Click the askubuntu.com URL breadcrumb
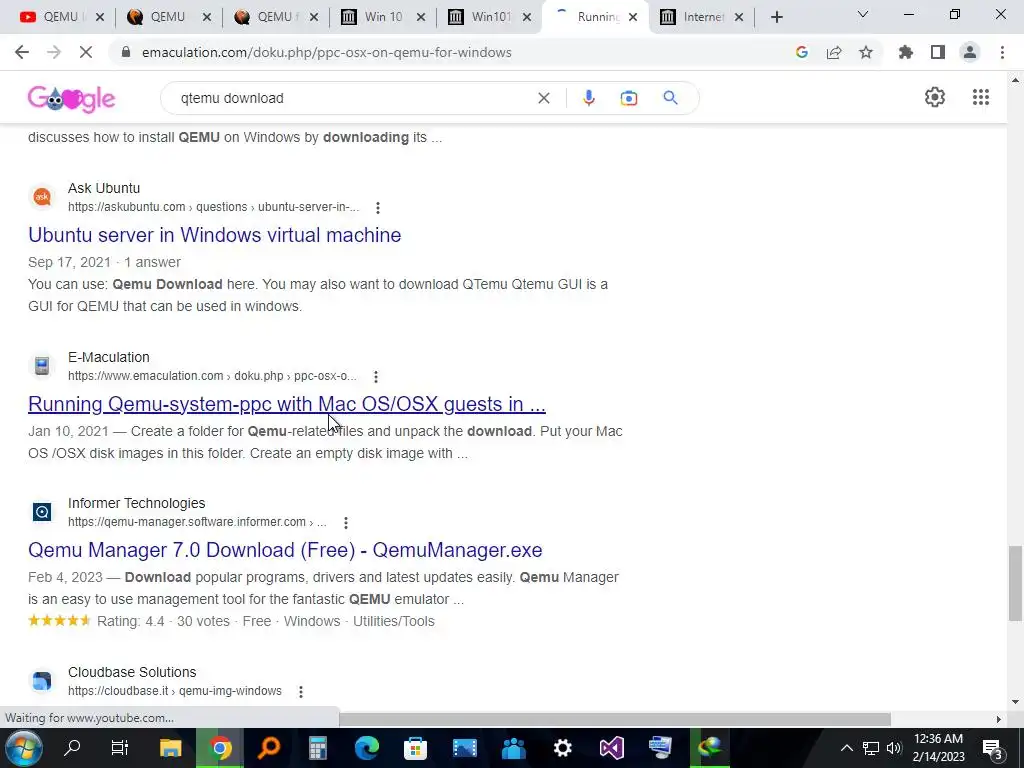 (x=214, y=207)
